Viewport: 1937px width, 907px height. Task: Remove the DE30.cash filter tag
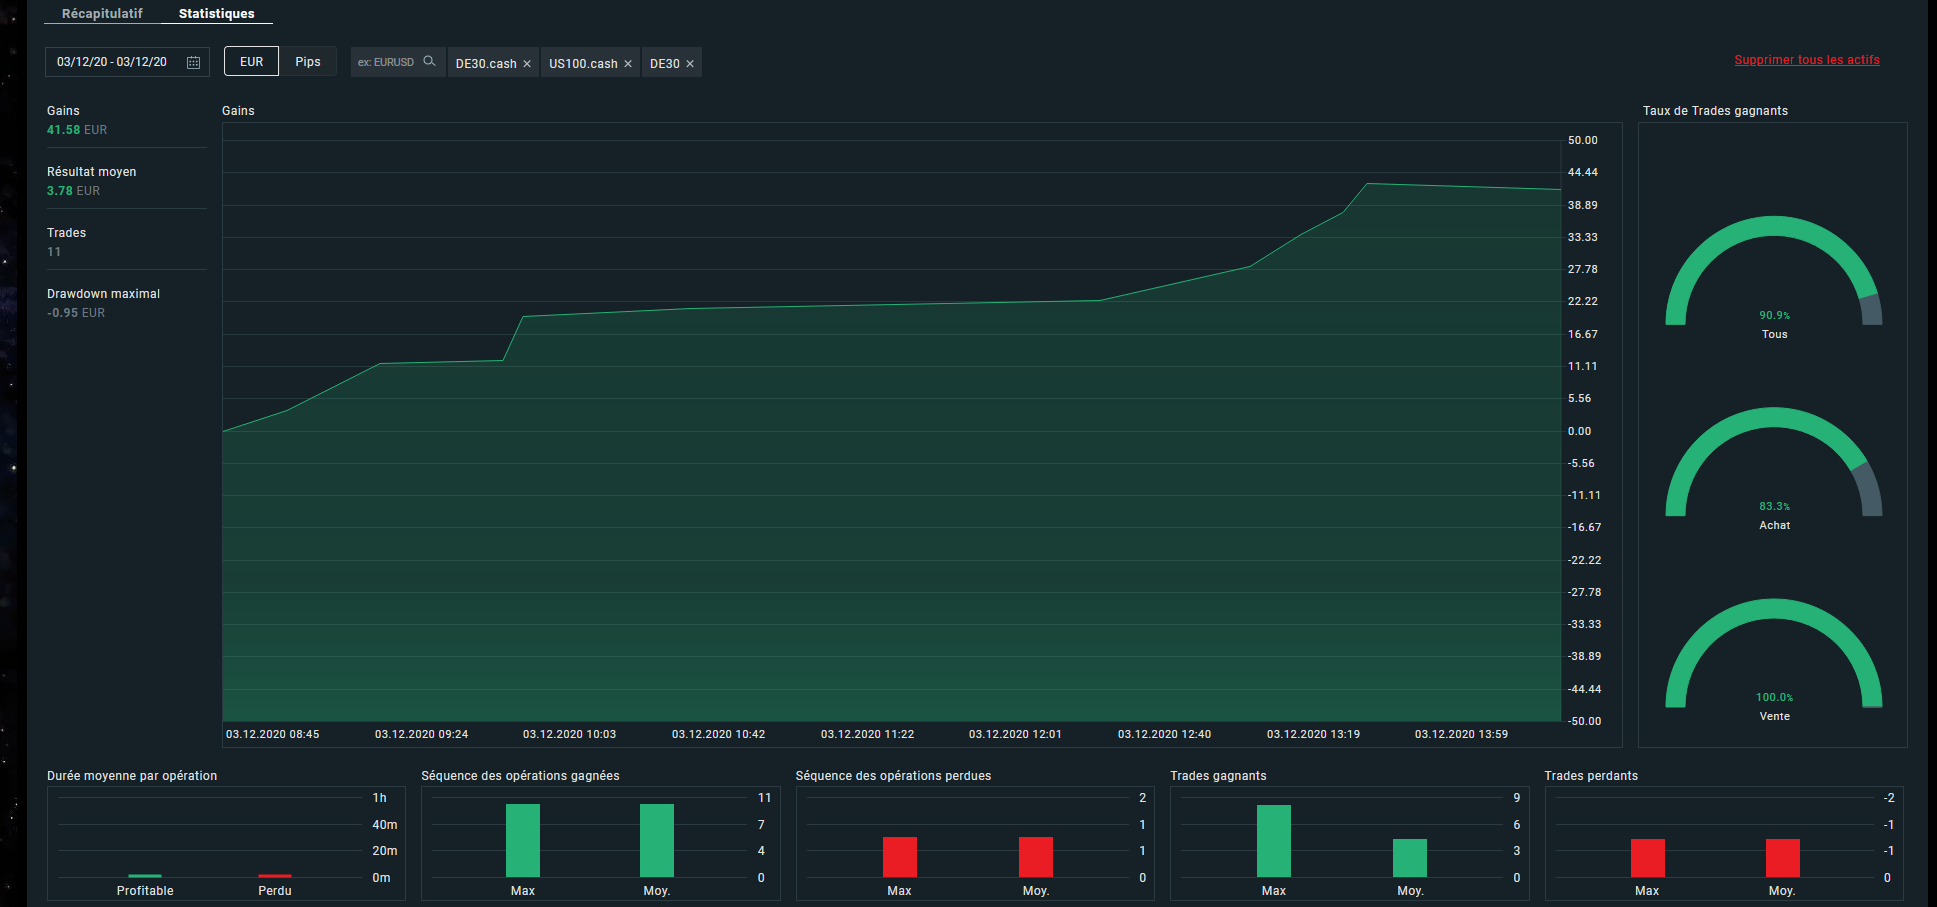[x=527, y=64]
